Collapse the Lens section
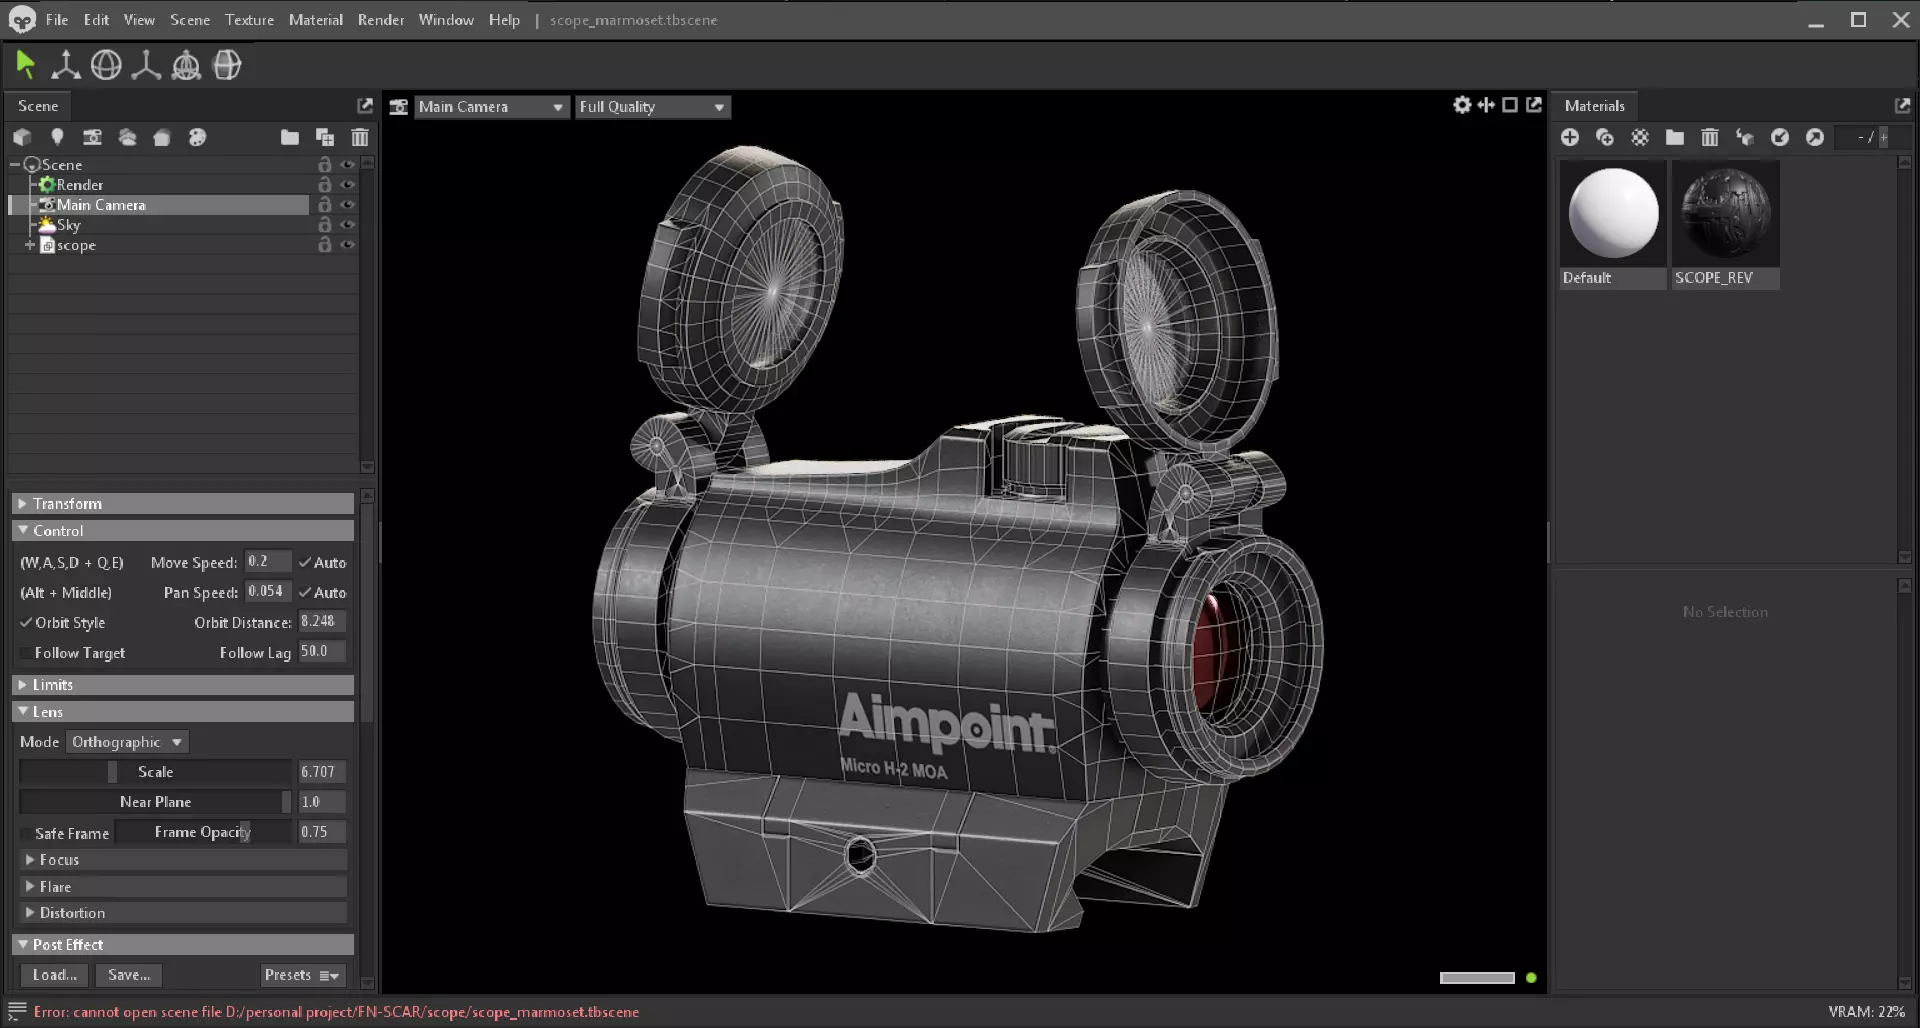 [x=183, y=712]
